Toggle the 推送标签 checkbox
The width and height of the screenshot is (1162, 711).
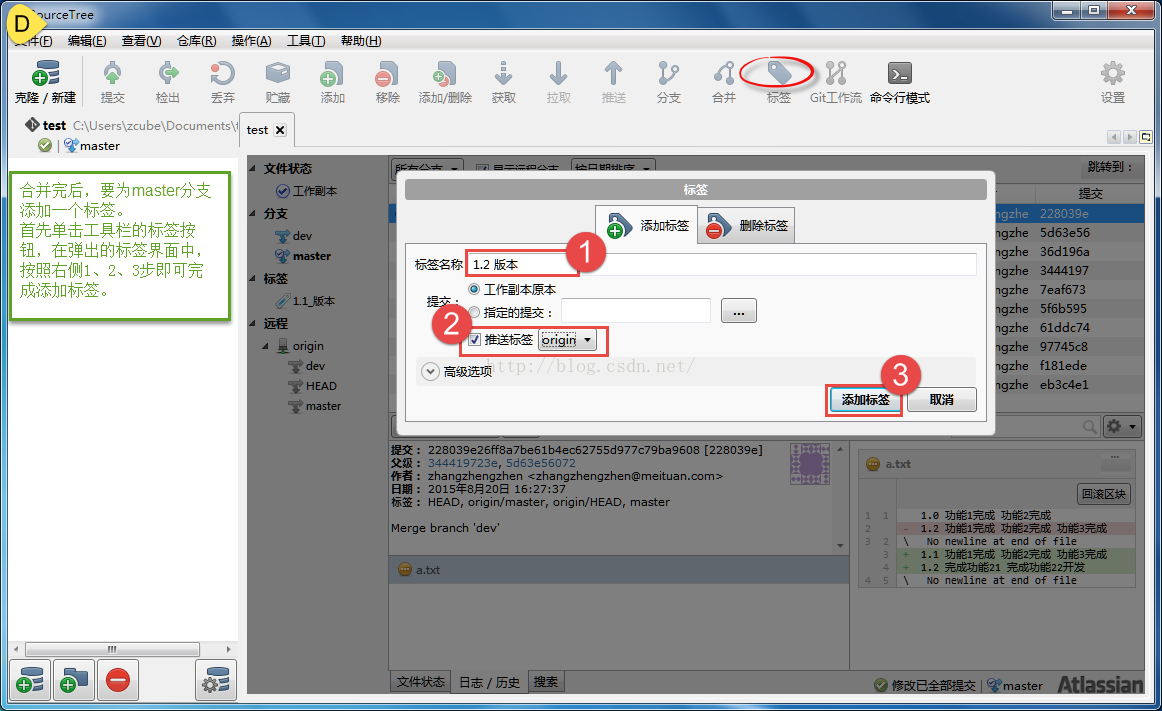(x=474, y=340)
